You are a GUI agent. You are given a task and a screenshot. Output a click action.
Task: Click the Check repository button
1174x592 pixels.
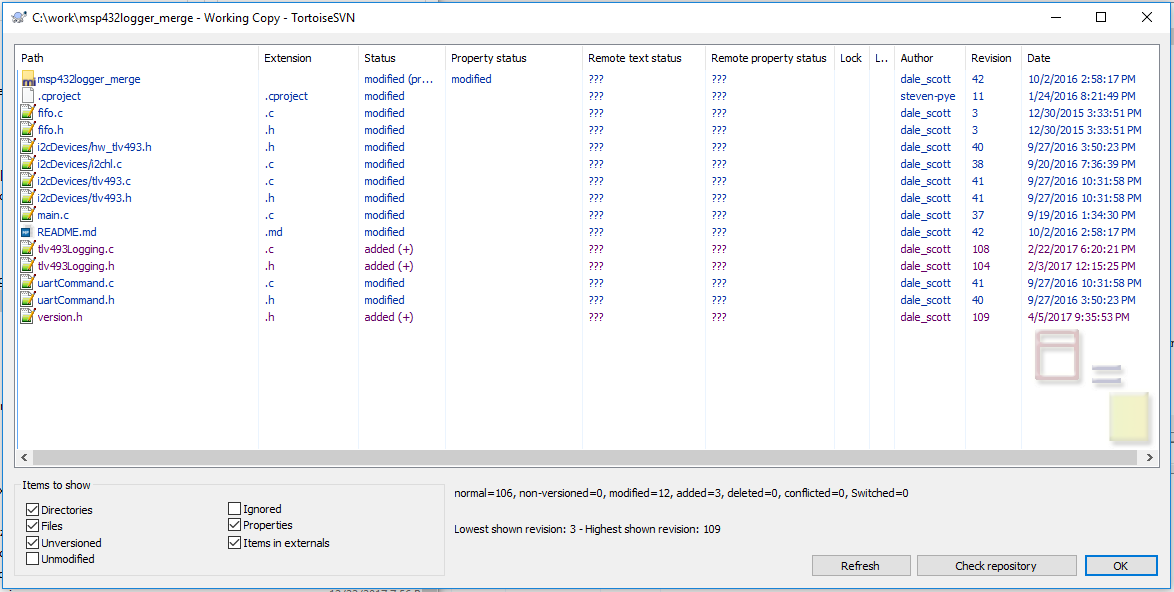[996, 566]
